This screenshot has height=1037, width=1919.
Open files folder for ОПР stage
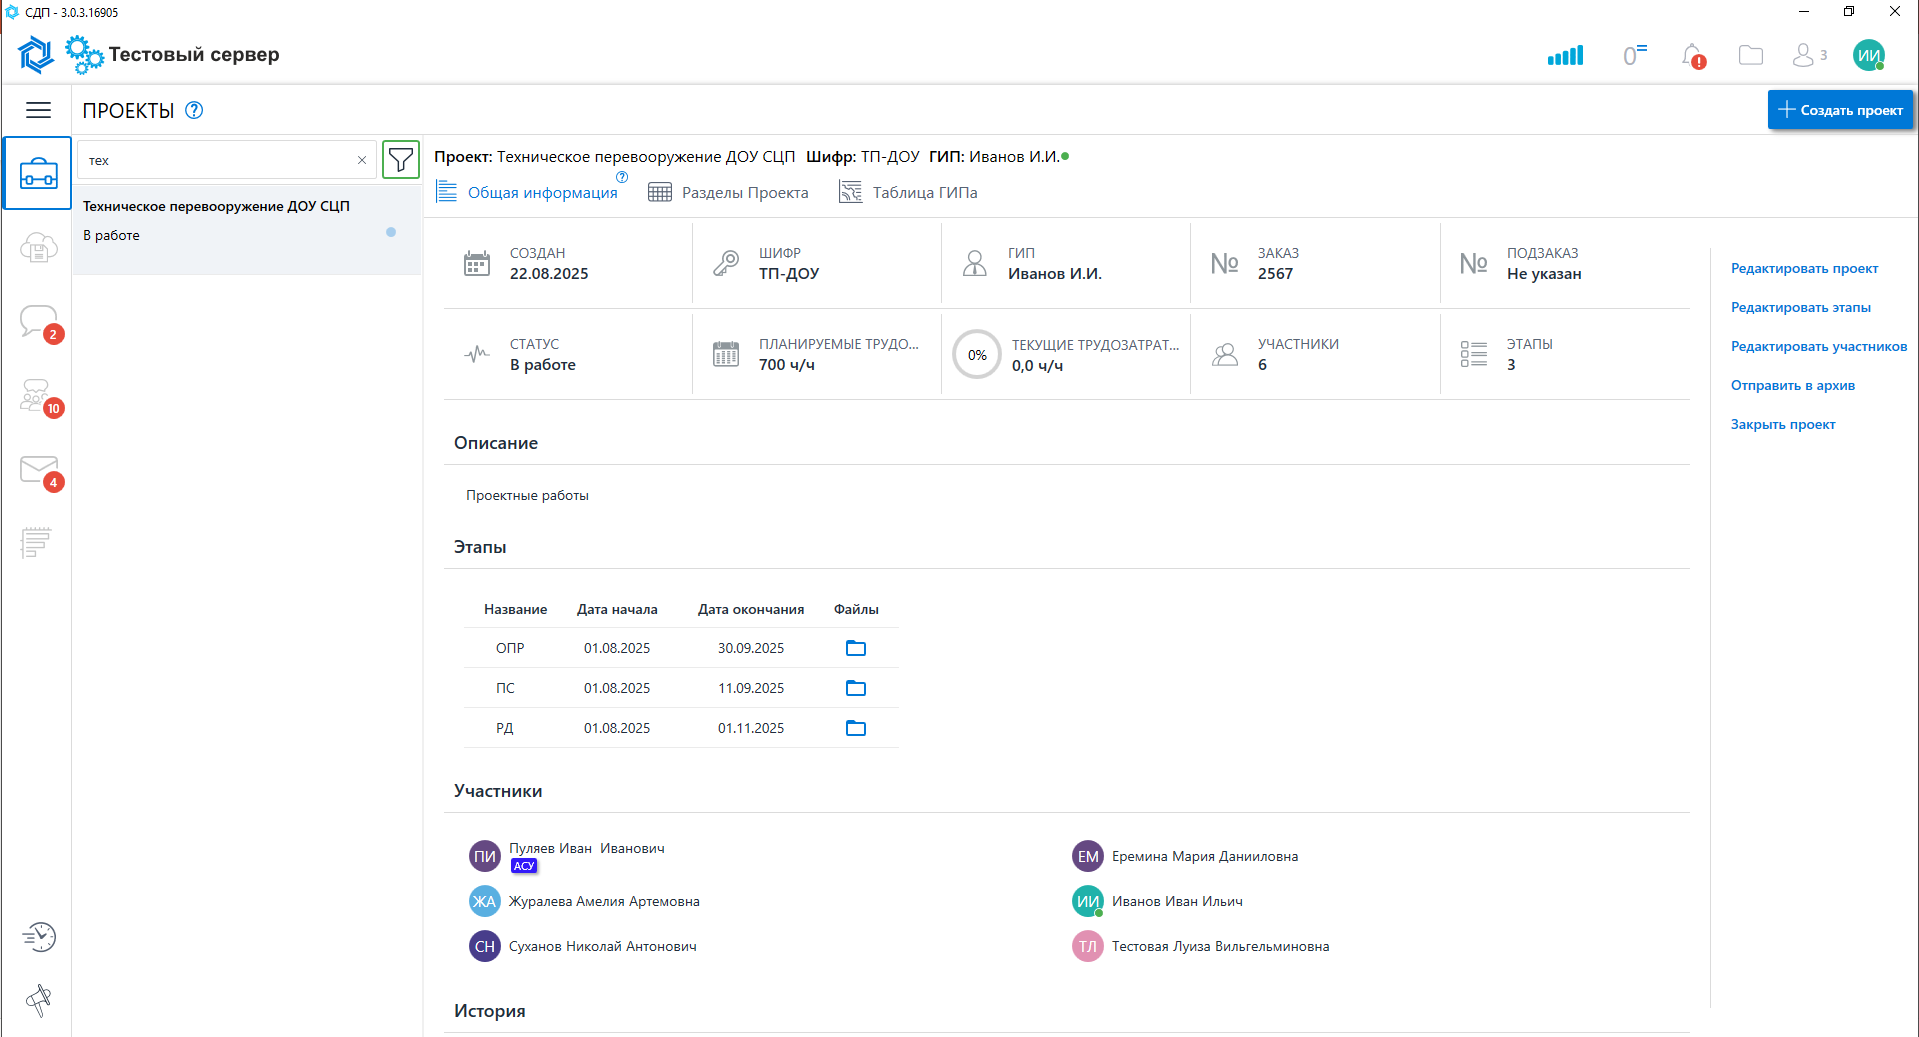[x=856, y=648]
